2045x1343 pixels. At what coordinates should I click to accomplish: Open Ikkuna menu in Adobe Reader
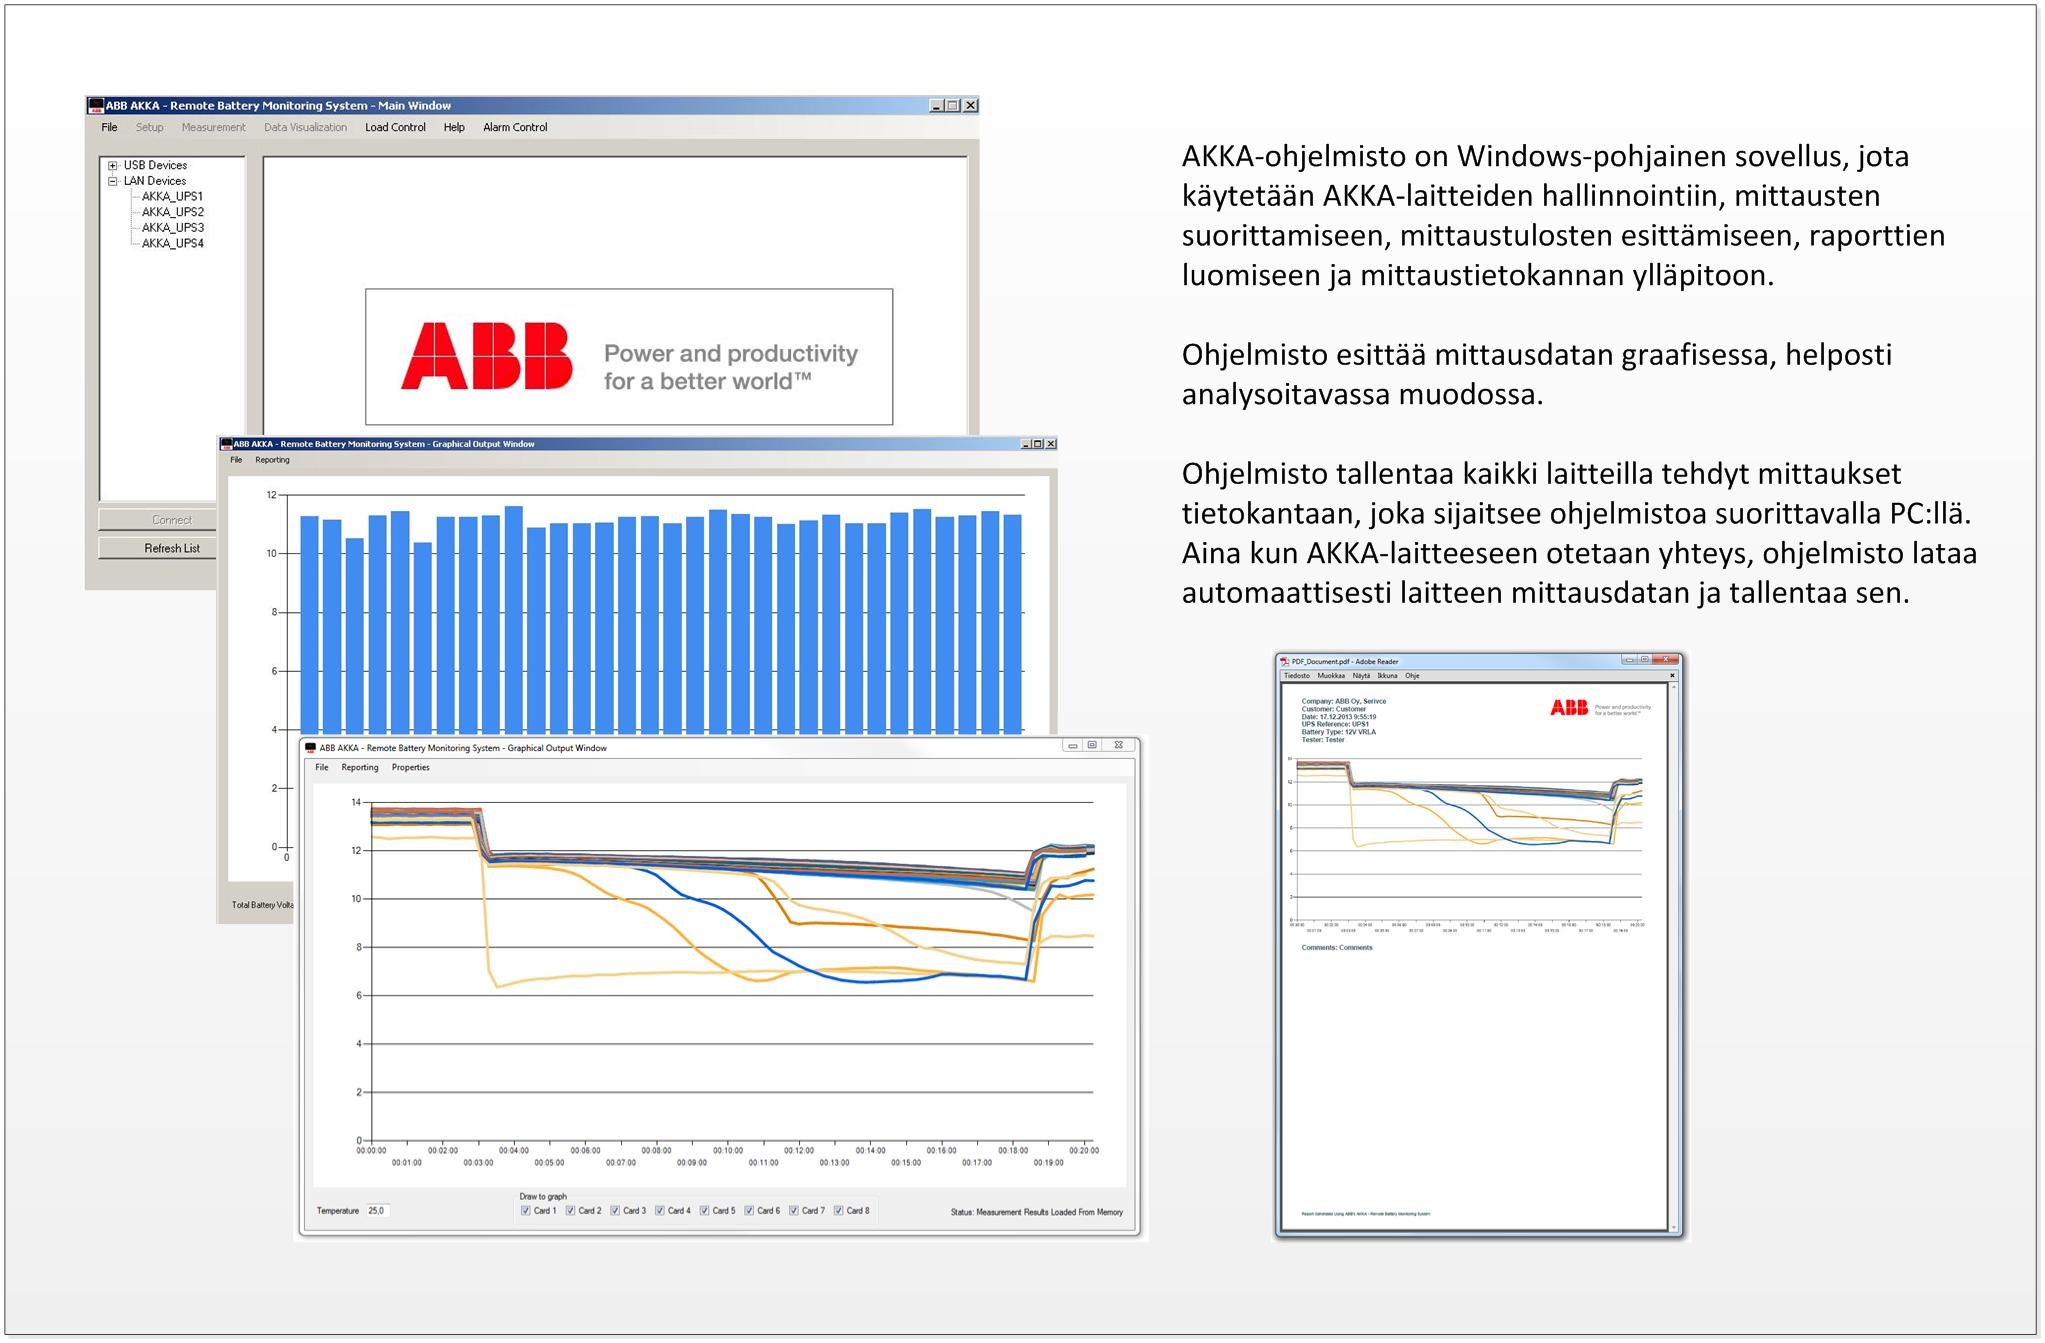[1387, 676]
